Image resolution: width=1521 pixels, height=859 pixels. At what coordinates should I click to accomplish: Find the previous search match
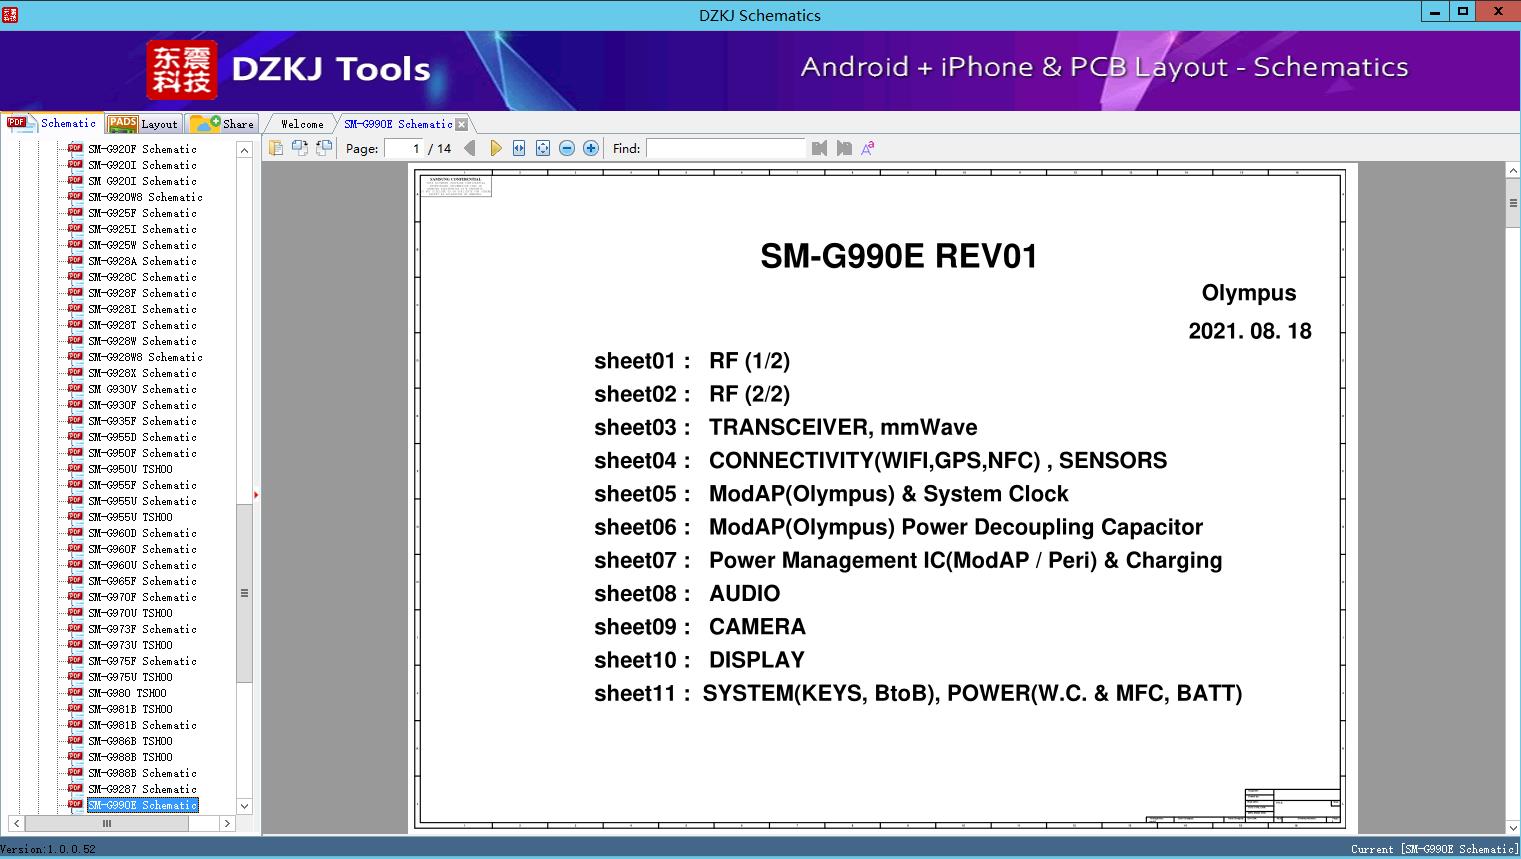[820, 148]
